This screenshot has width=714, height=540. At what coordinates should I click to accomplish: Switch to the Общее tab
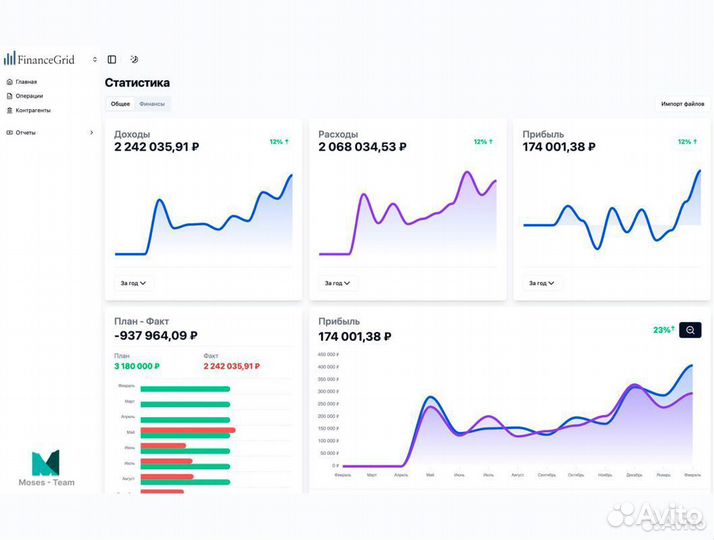pyautogui.click(x=120, y=104)
